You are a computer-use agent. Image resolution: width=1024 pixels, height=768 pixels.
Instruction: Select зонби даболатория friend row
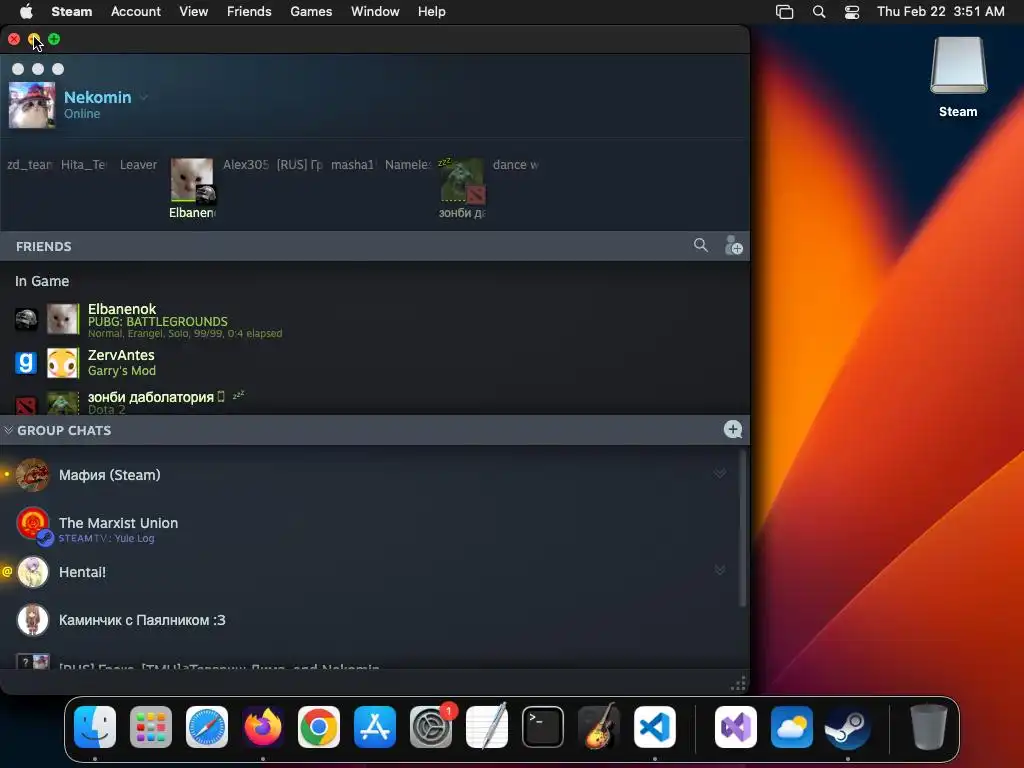click(x=375, y=402)
